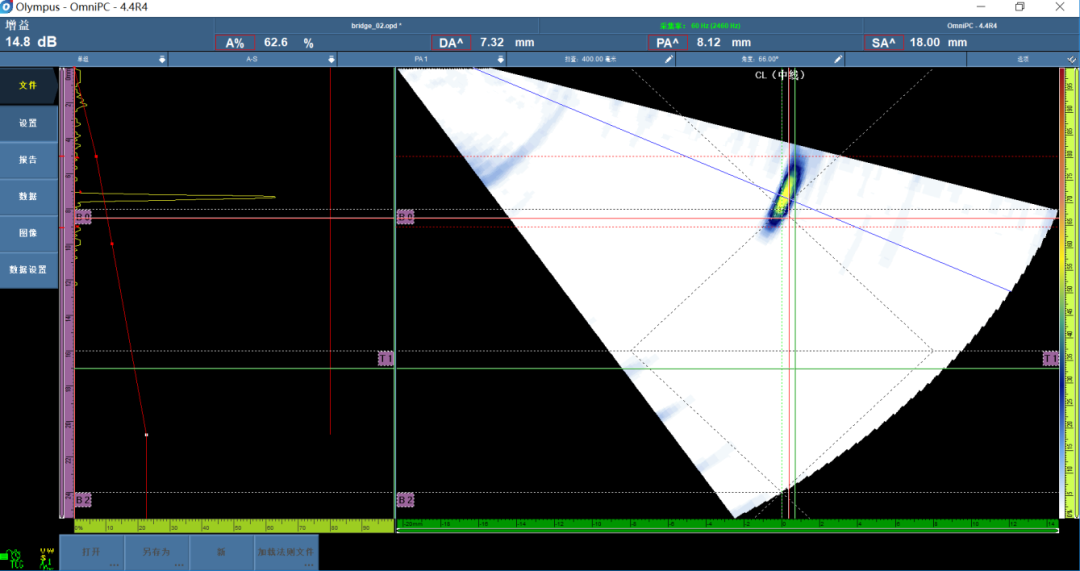Viewport: 1080px width, 571px height.
Task: Select the T1 marker at the A-scan right edge
Action: (x=386, y=358)
